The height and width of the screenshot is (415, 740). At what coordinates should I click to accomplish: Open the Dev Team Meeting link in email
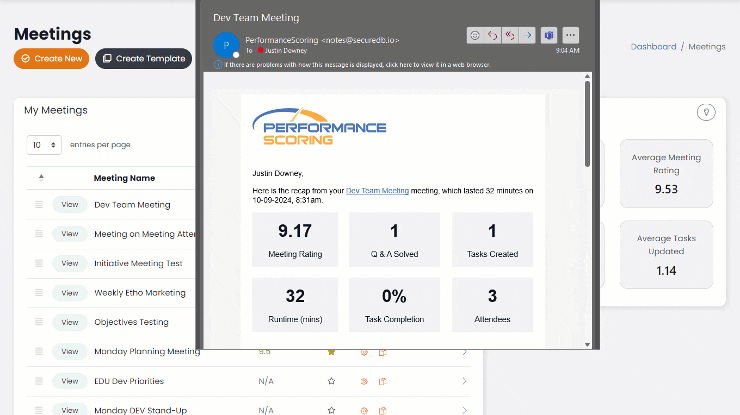click(x=377, y=190)
